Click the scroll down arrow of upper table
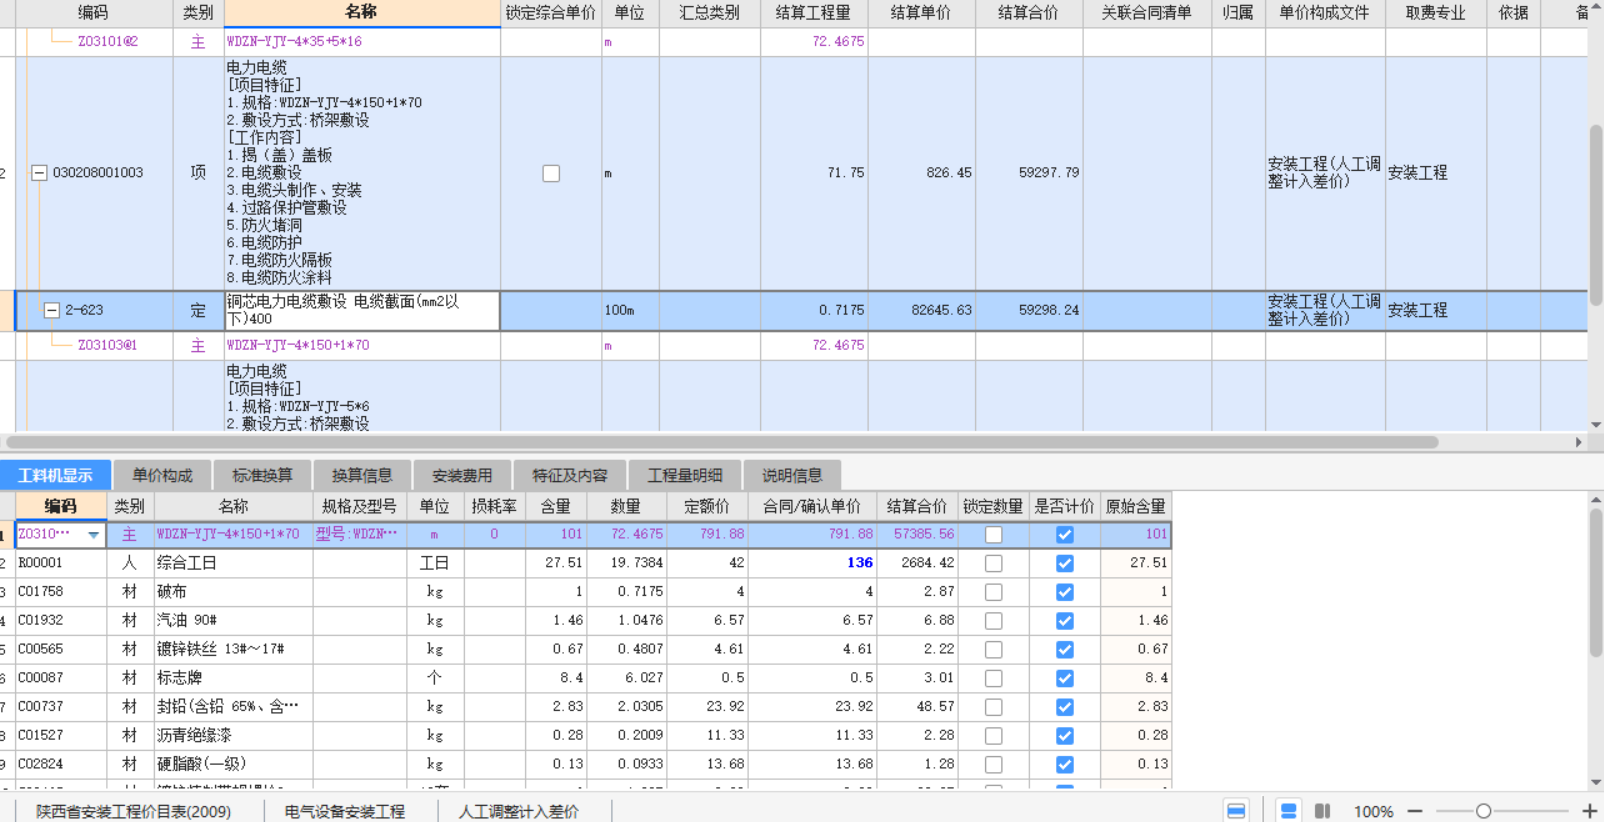Viewport: 1604px width, 822px height. click(1596, 425)
